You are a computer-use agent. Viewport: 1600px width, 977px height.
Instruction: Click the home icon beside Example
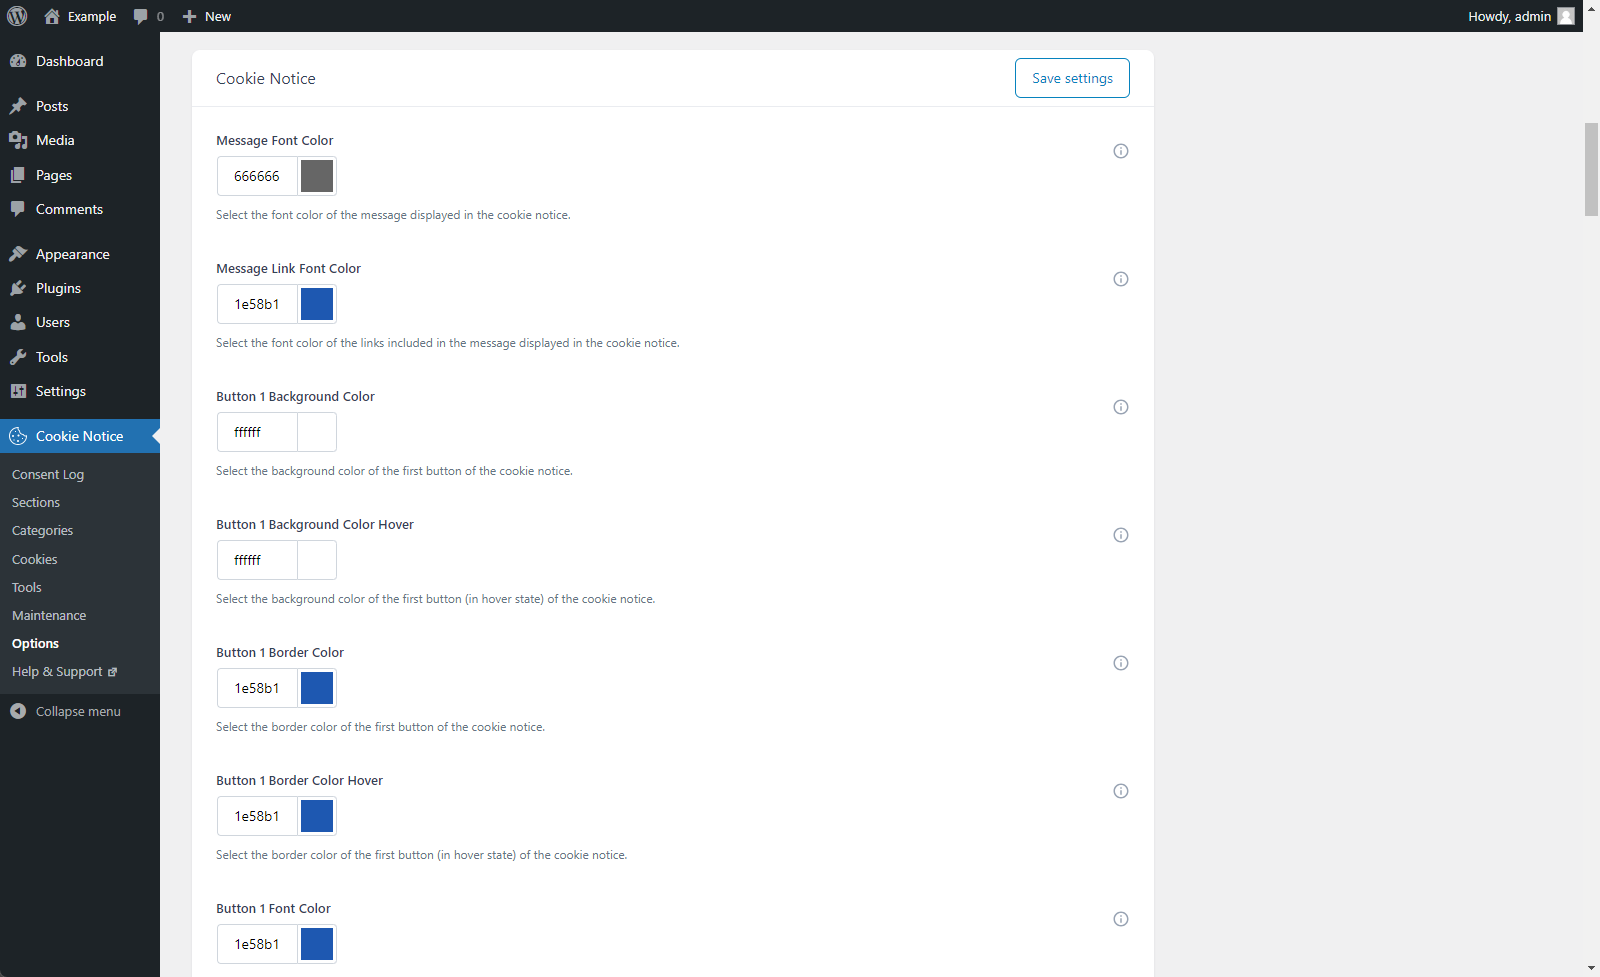pyautogui.click(x=52, y=16)
